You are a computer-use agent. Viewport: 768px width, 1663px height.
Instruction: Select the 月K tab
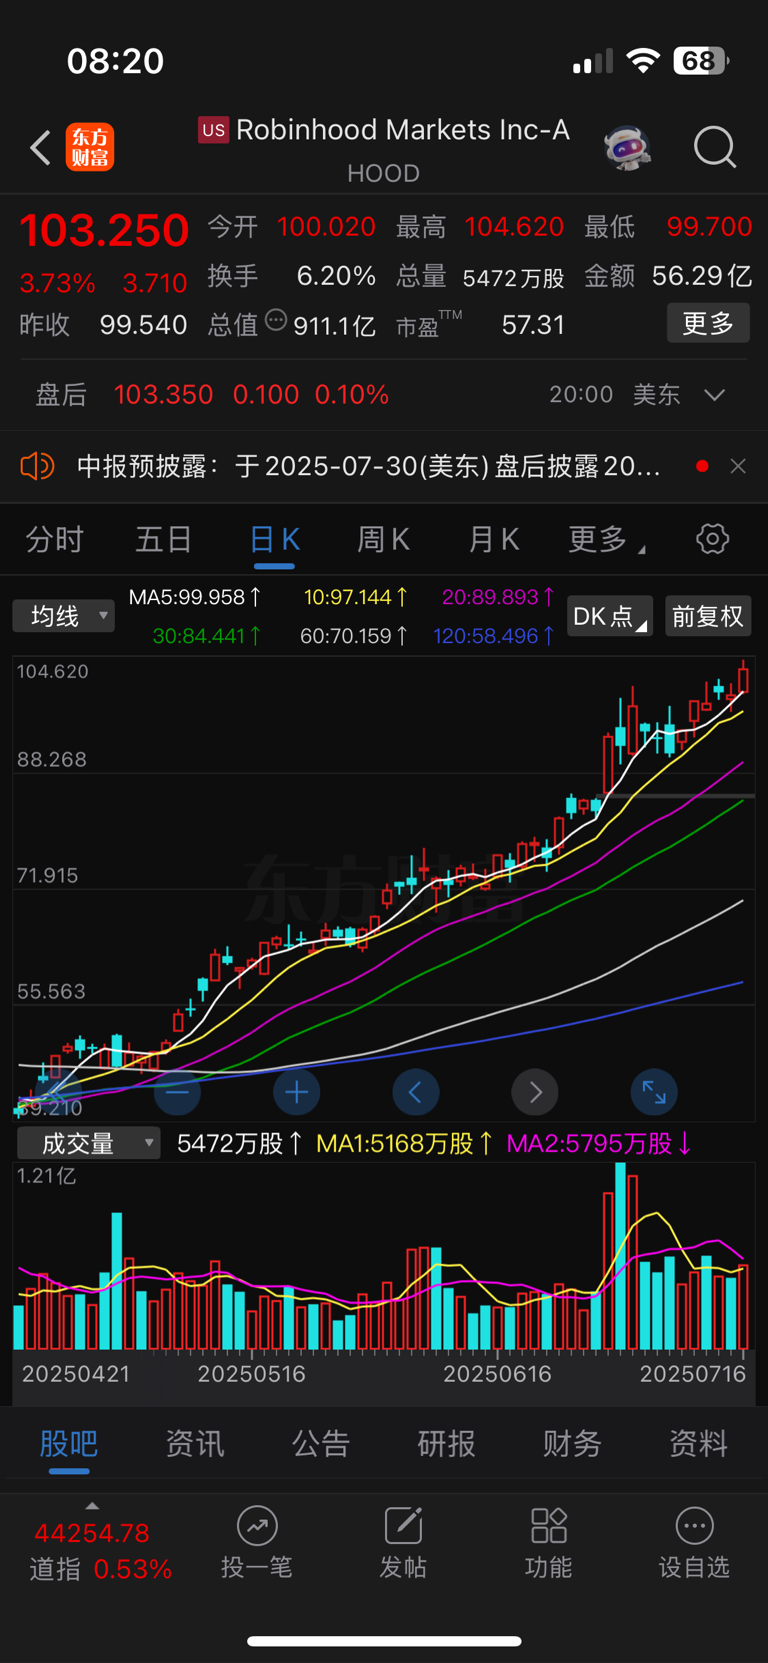point(494,540)
